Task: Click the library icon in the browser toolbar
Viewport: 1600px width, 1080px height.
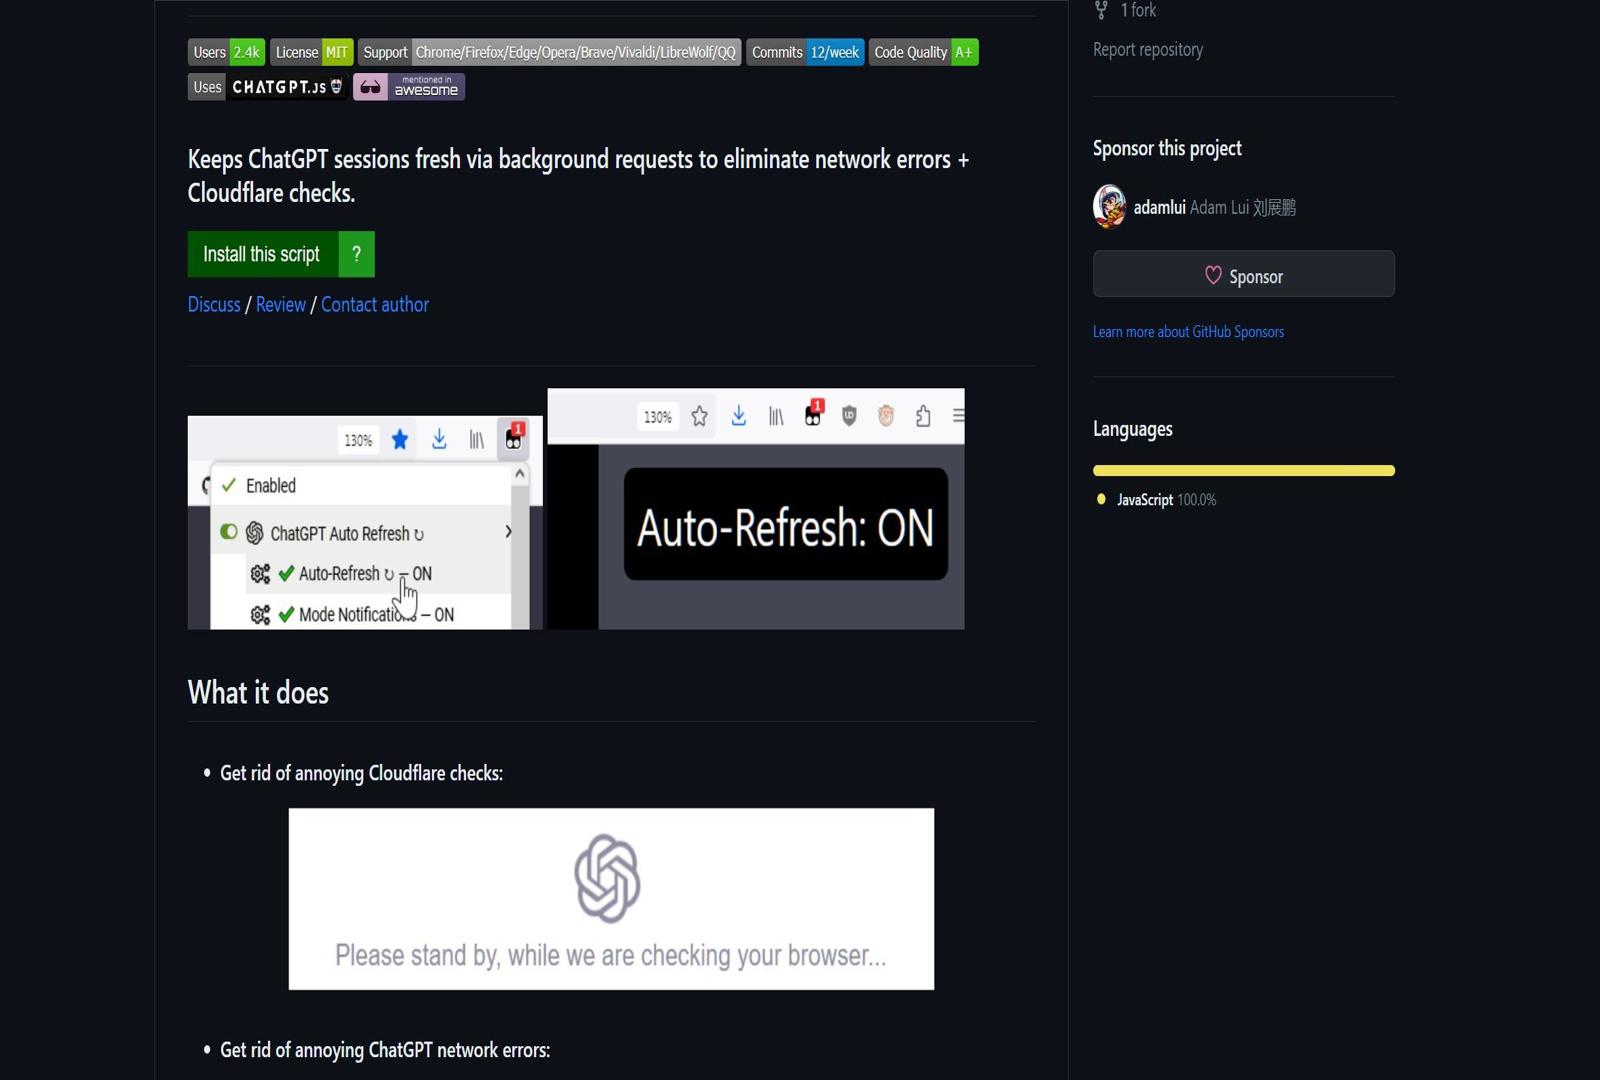Action: (x=478, y=440)
